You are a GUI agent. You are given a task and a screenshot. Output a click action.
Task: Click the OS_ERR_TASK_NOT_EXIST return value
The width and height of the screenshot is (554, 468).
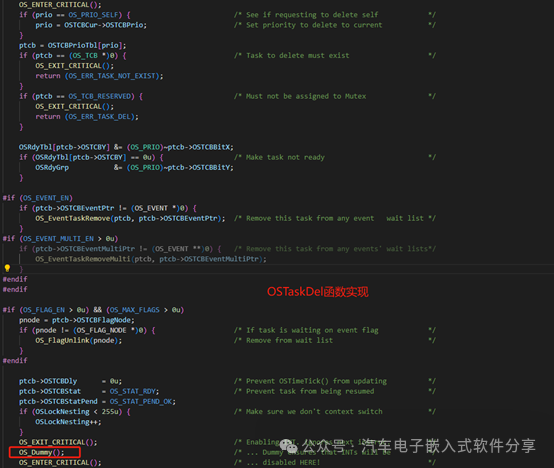(113, 76)
